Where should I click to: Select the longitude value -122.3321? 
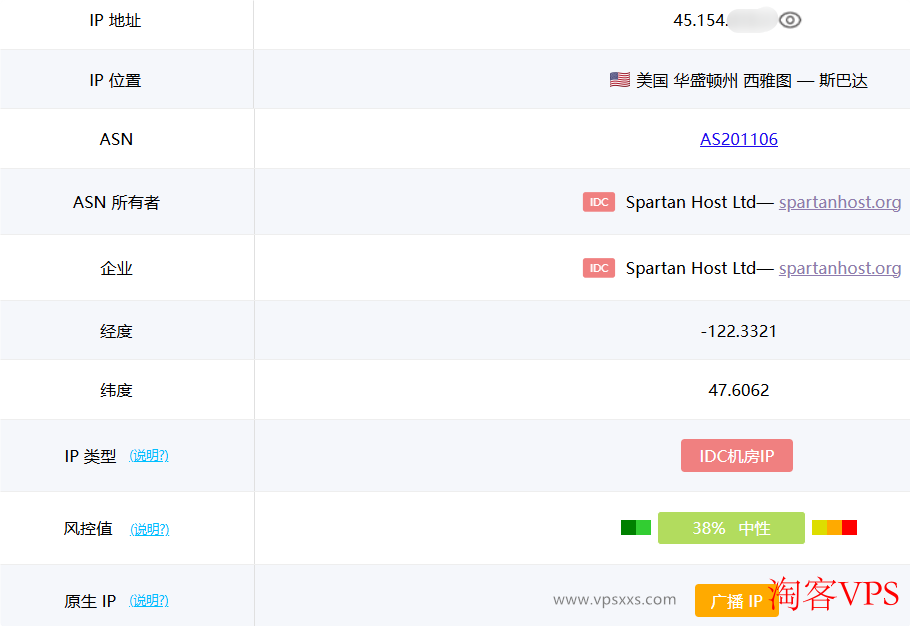coord(738,331)
